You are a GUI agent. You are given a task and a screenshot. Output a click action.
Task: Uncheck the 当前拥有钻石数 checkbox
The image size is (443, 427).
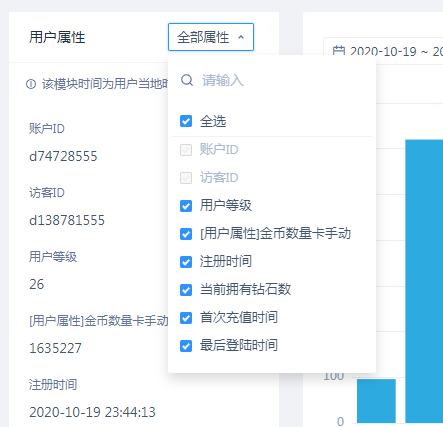(186, 290)
